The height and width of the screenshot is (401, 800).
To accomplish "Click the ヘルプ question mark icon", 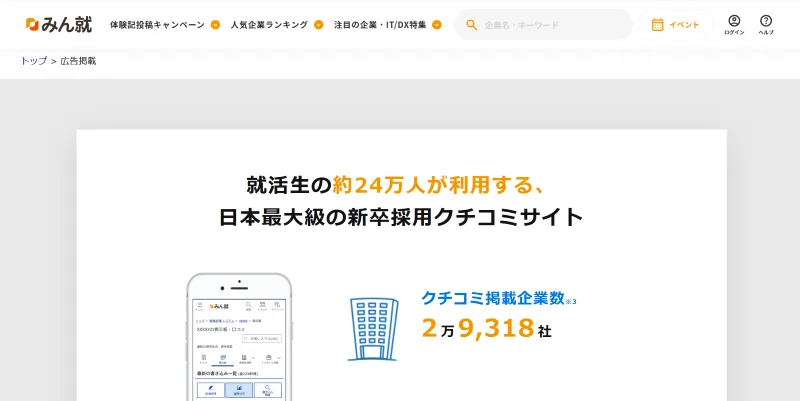I will [x=766, y=21].
